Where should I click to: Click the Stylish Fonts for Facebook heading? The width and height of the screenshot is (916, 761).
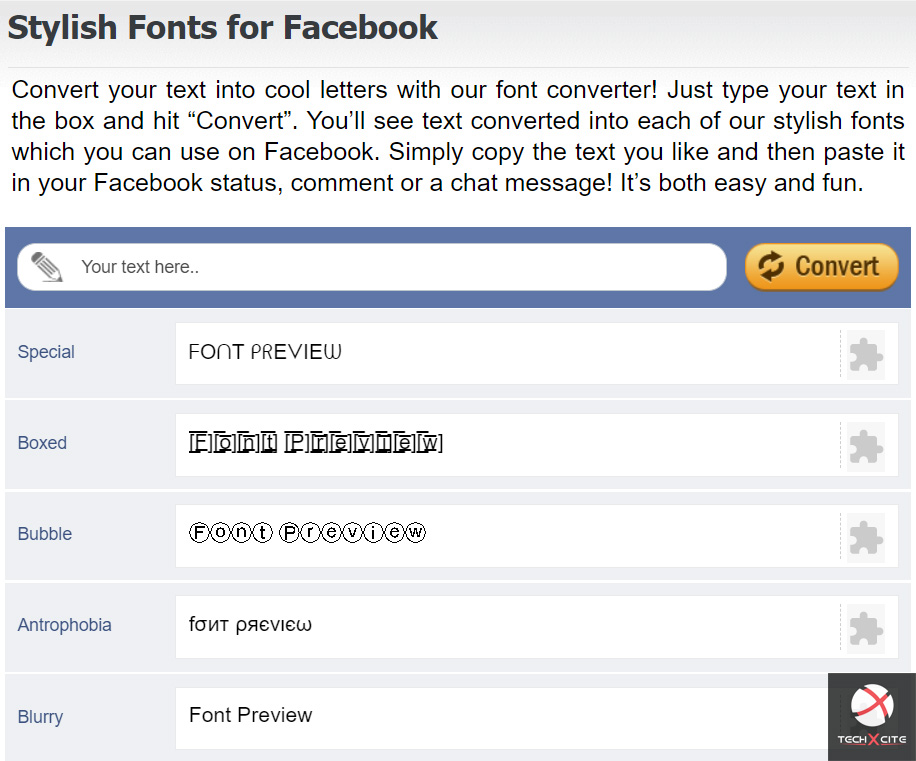pyautogui.click(x=223, y=27)
